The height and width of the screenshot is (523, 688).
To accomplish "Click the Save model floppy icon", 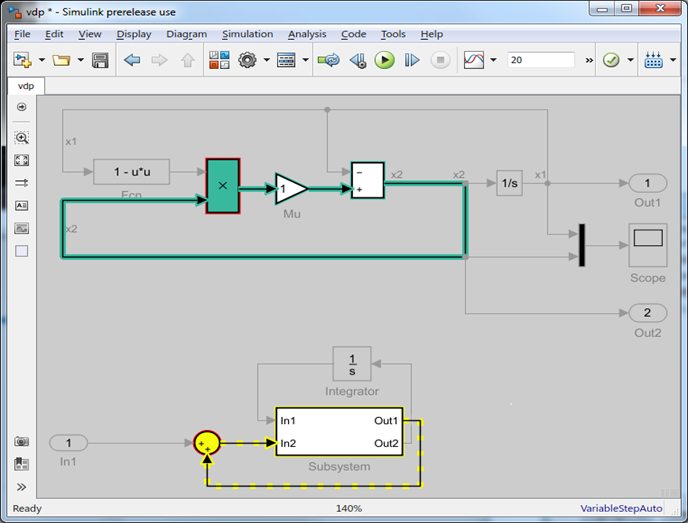I will 100,60.
